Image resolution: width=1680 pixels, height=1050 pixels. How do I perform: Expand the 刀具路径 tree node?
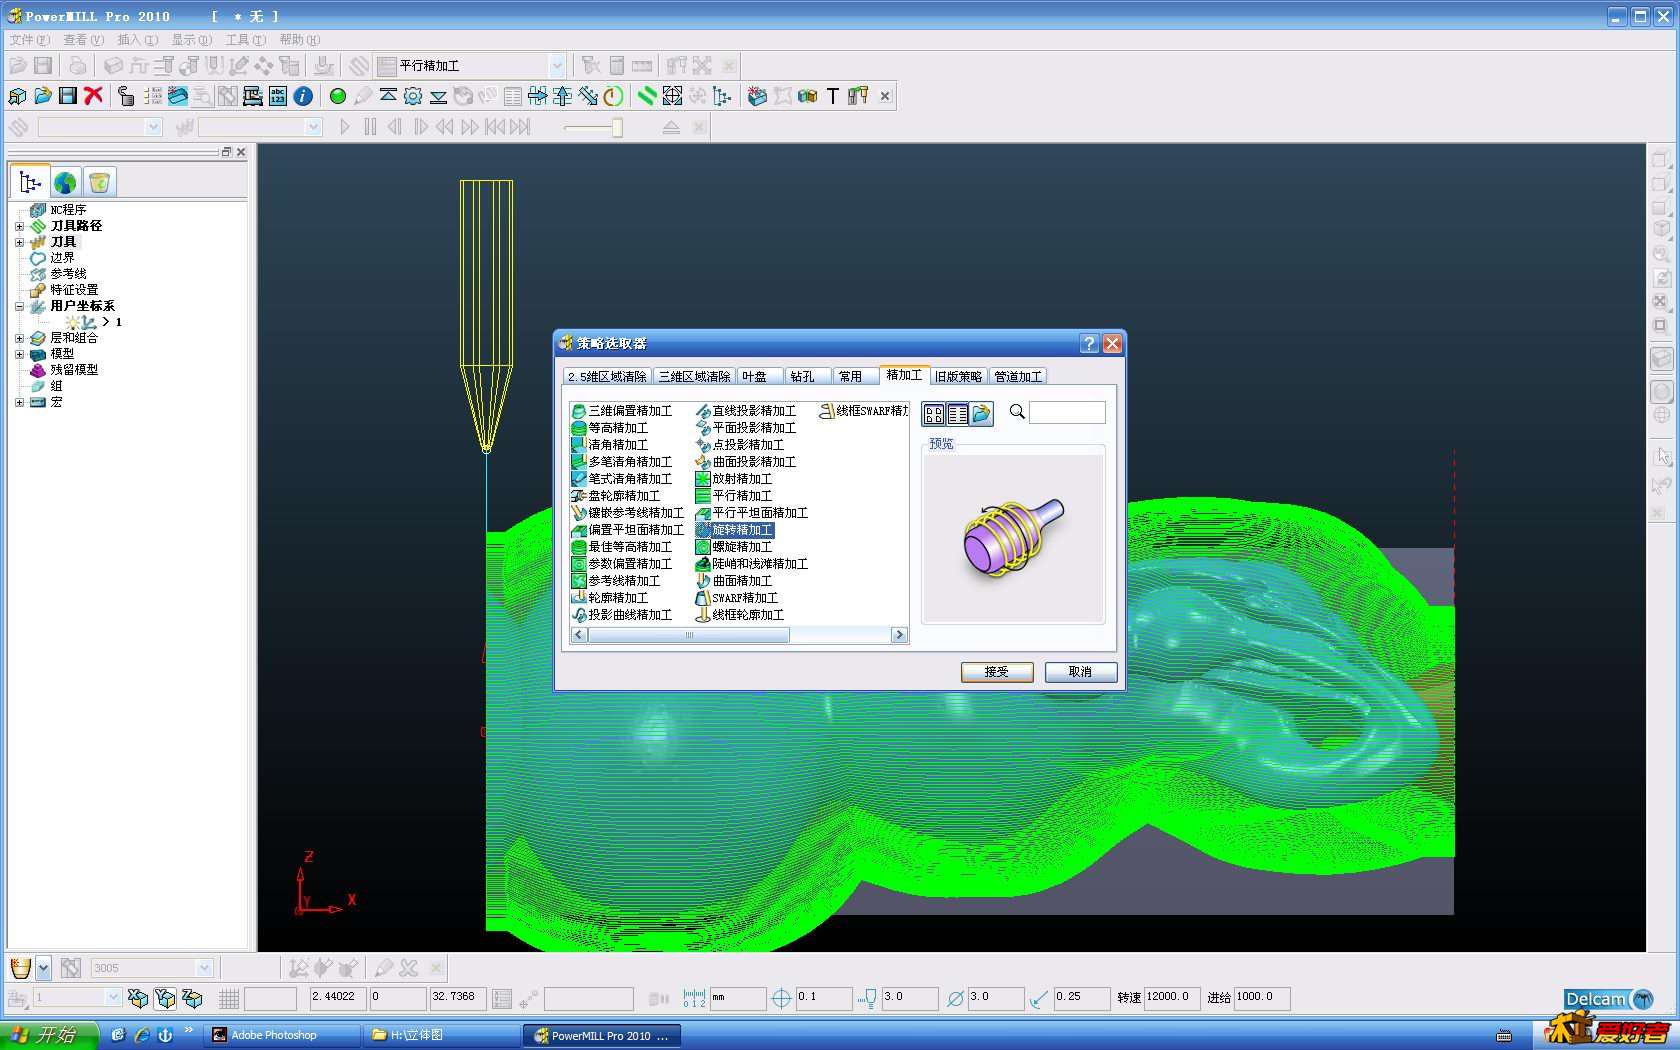coord(19,226)
